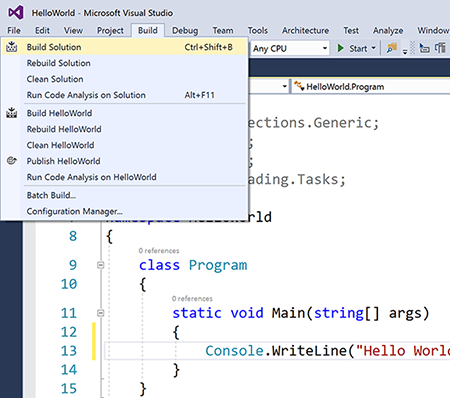Click Tasks in the using statement
Screen dimensions: 450x398
[x=318, y=180]
